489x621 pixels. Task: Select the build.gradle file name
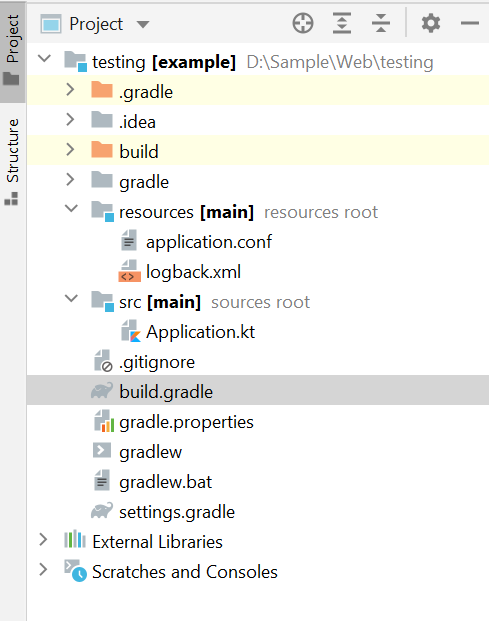click(x=166, y=392)
